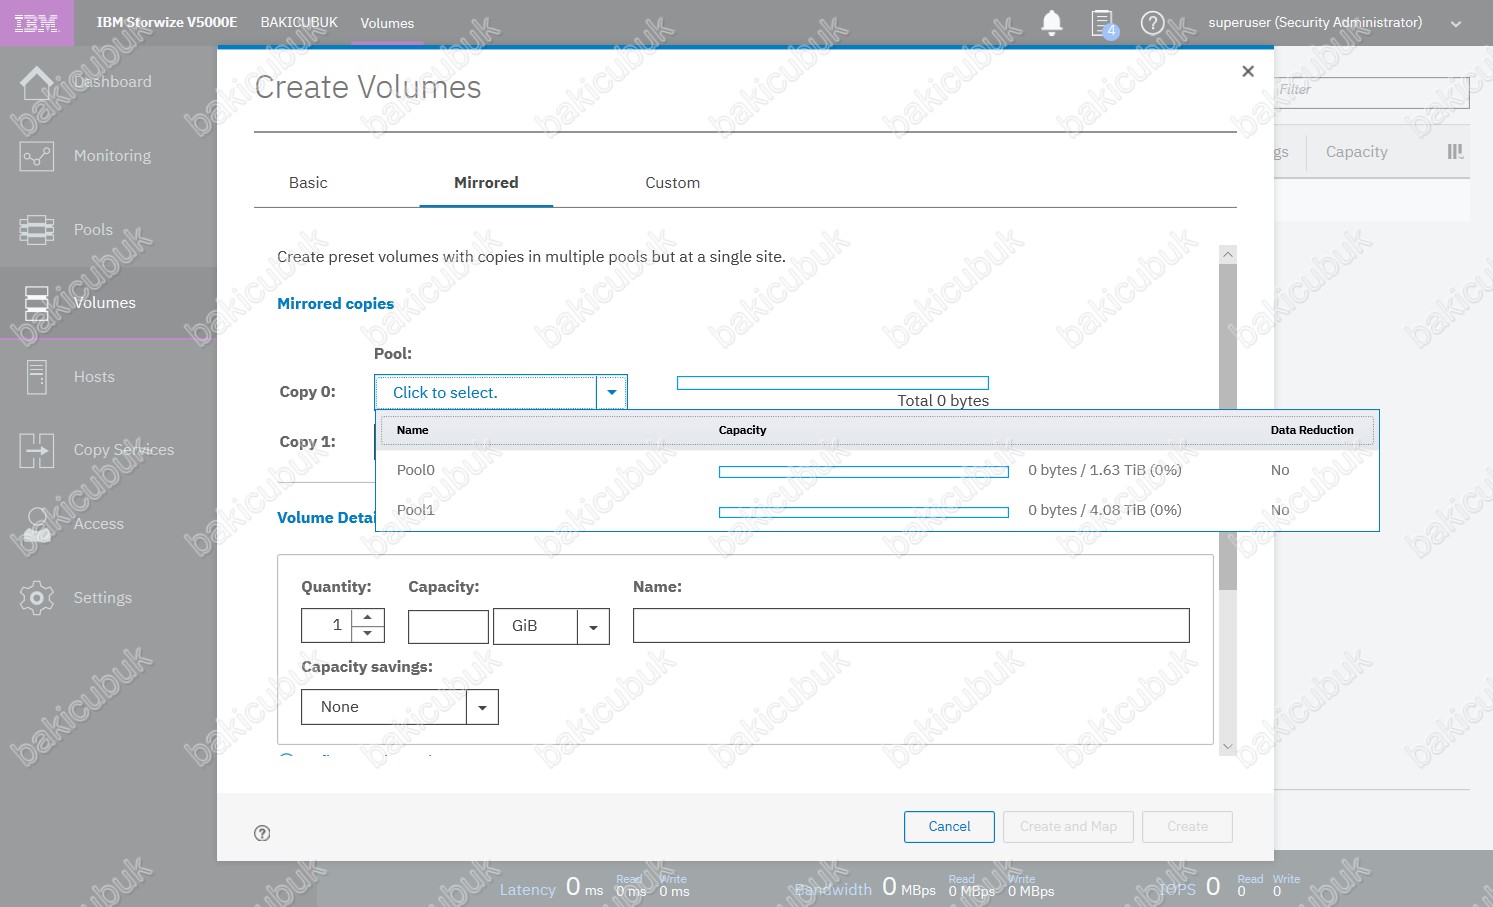
Task: Open the Copy 0 pool dropdown arrow
Action: pyautogui.click(x=612, y=392)
